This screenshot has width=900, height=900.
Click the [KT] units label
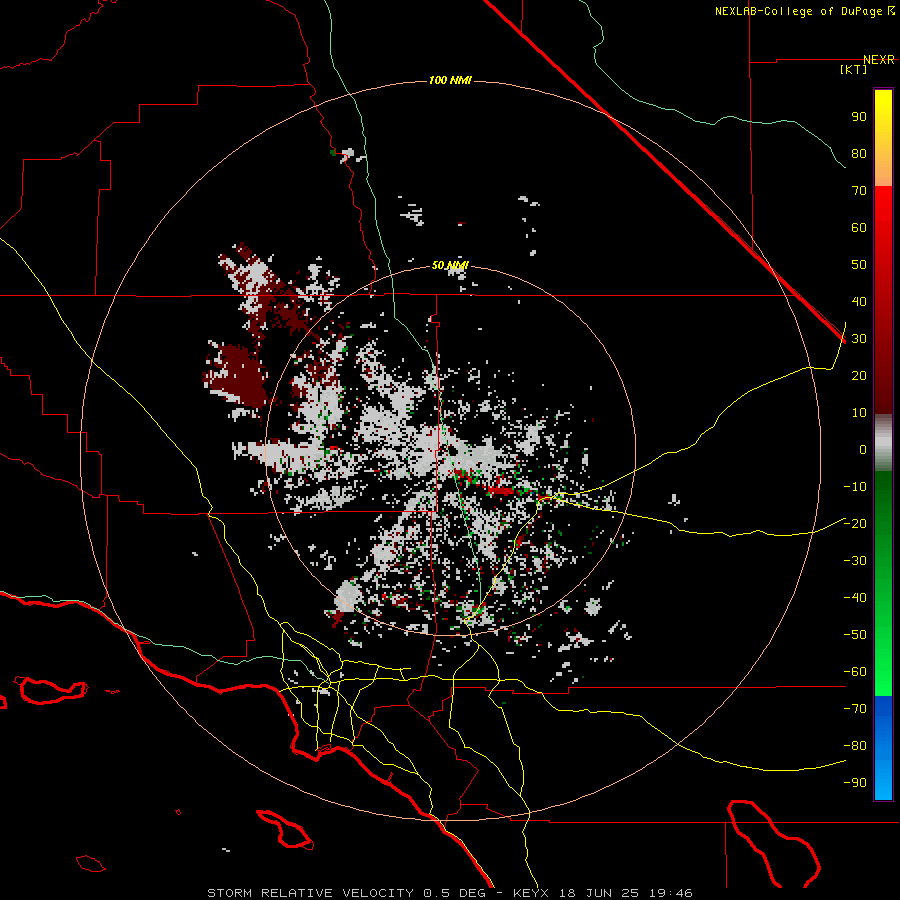point(854,69)
